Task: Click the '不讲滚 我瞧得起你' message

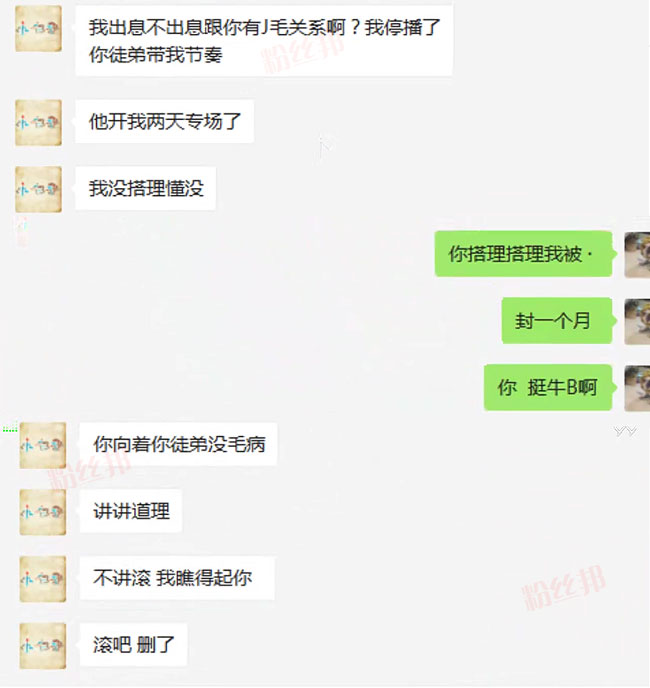Action: (x=177, y=578)
